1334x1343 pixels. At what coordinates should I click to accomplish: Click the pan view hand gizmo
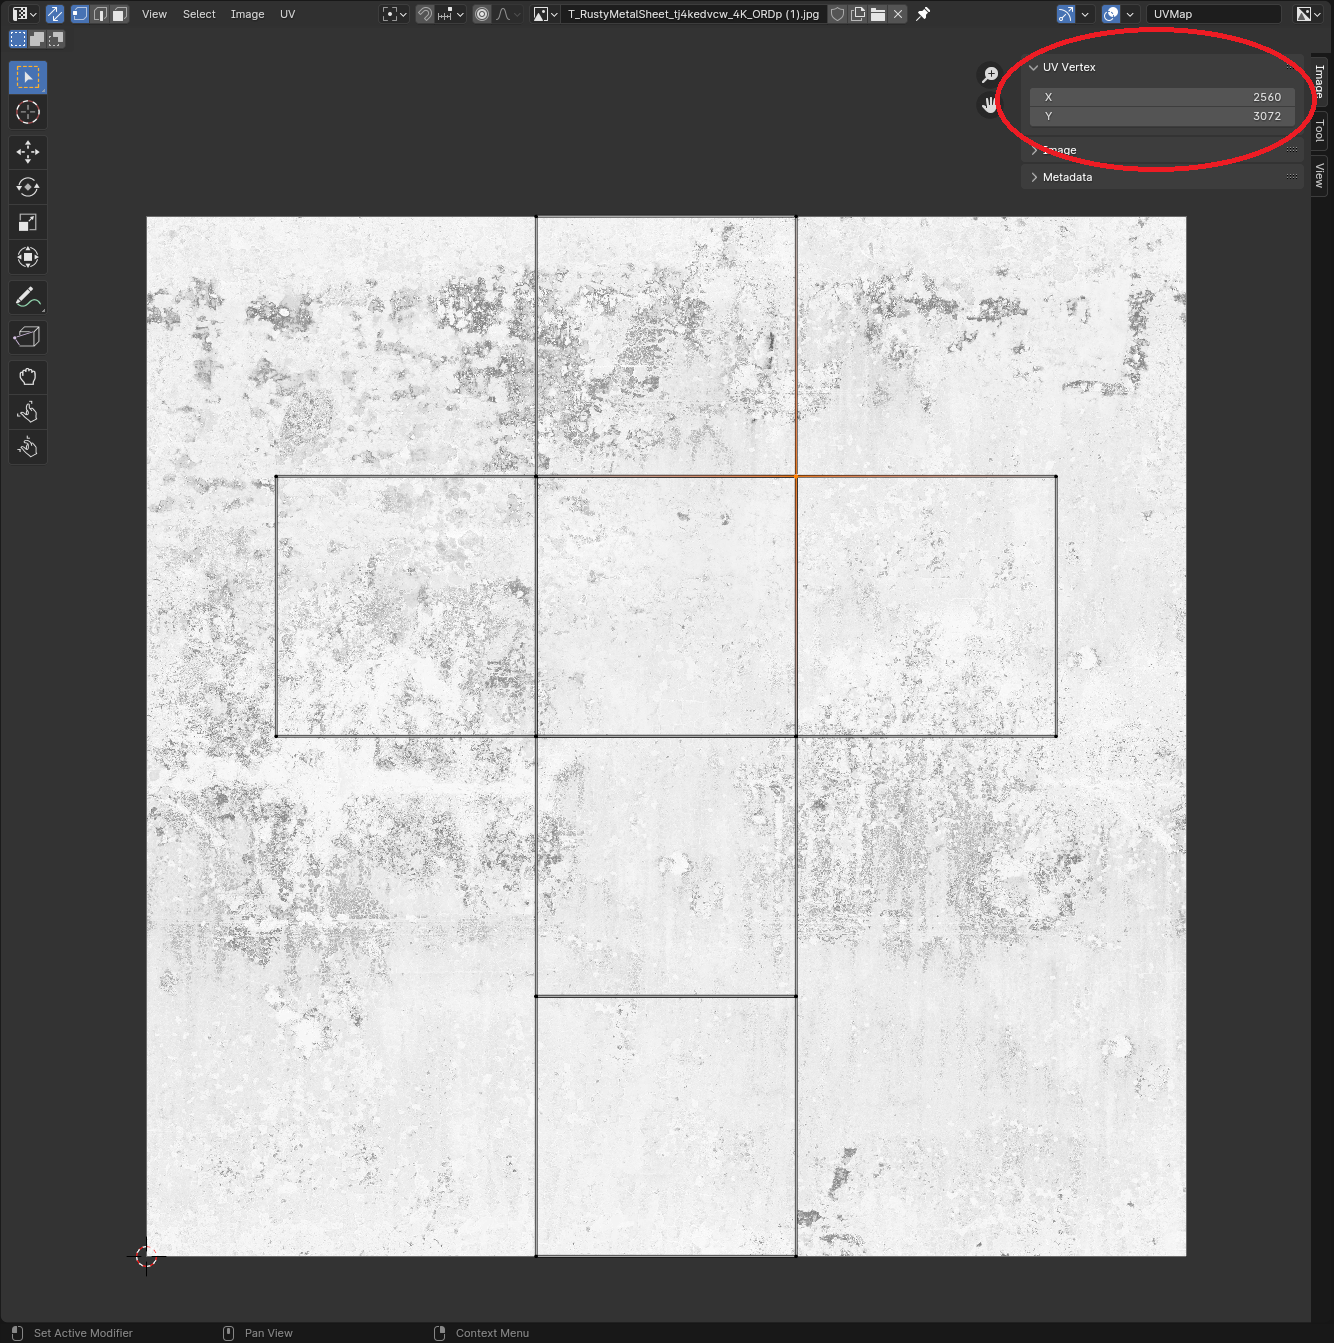[x=990, y=105]
